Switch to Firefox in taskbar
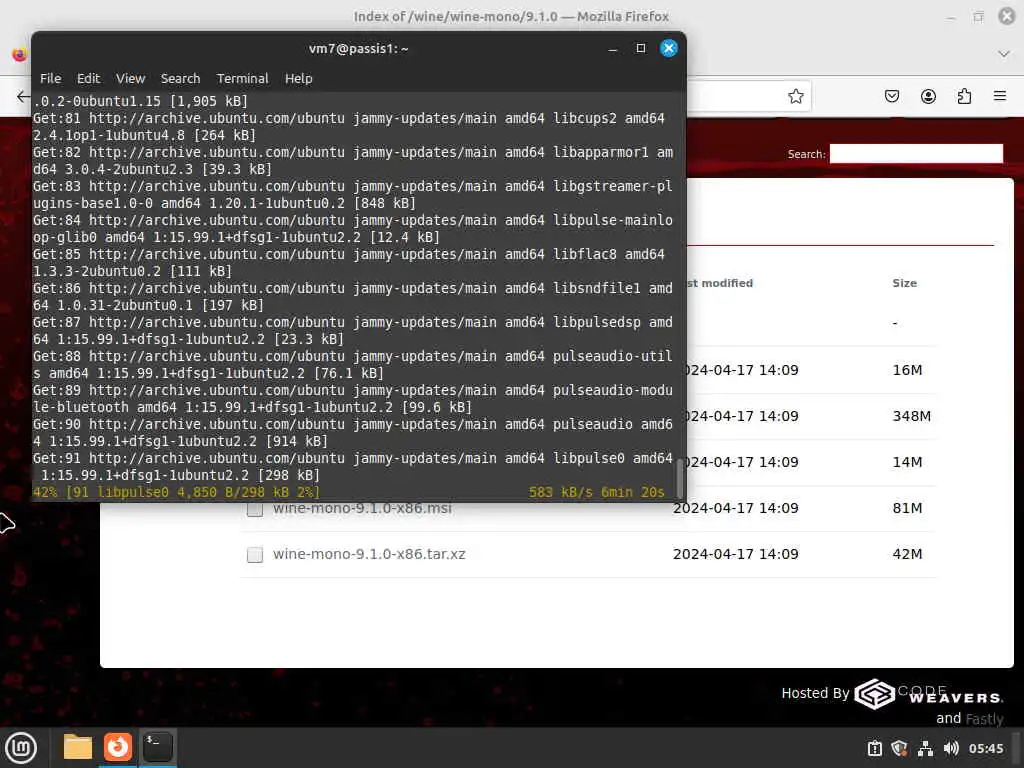 pos(118,746)
